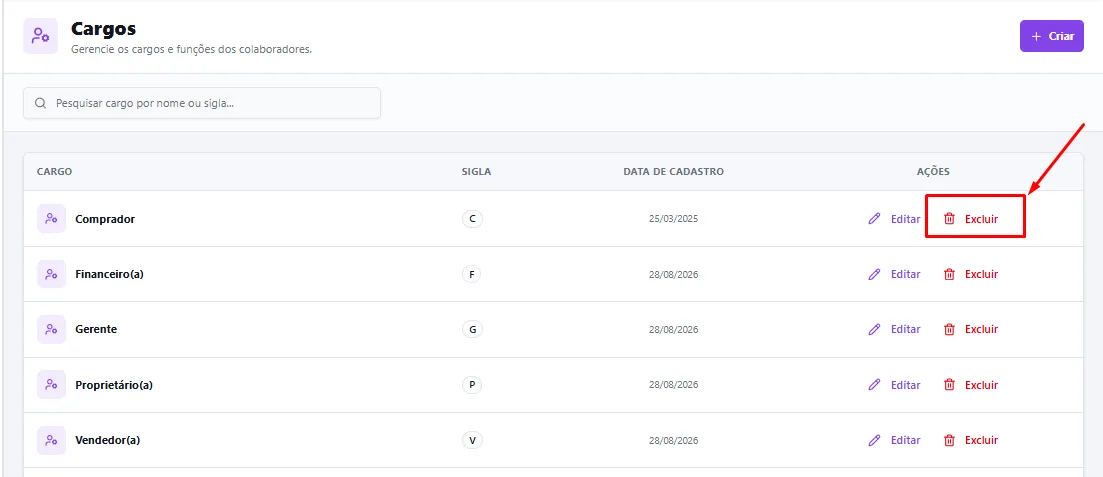This screenshot has height=477, width=1103.
Task: Click the Cargos page title
Action: pyautogui.click(x=103, y=29)
